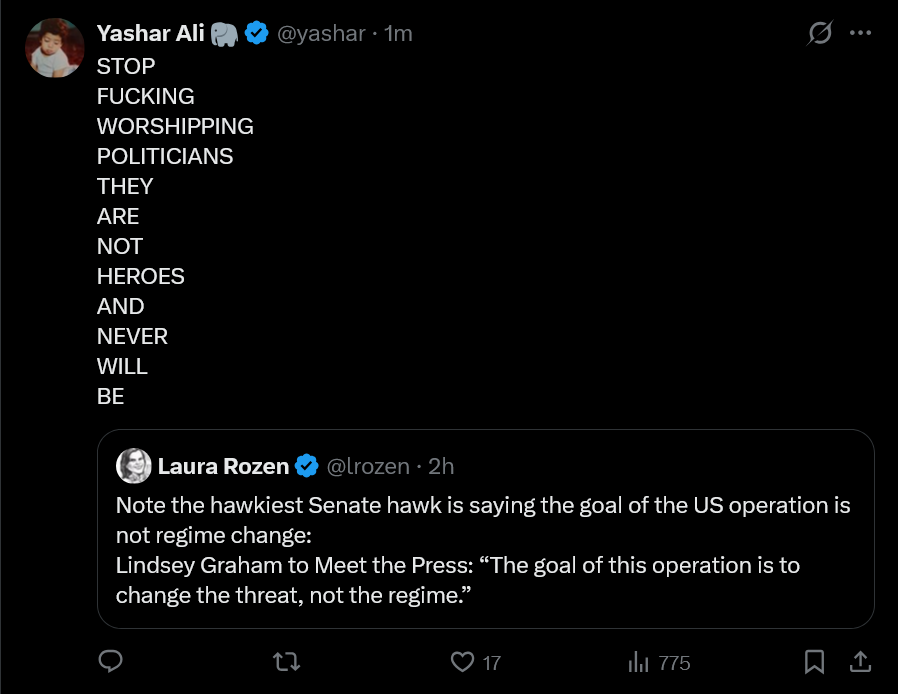Repost the tweet using the retweet icon
This screenshot has width=898, height=694.
point(286,662)
